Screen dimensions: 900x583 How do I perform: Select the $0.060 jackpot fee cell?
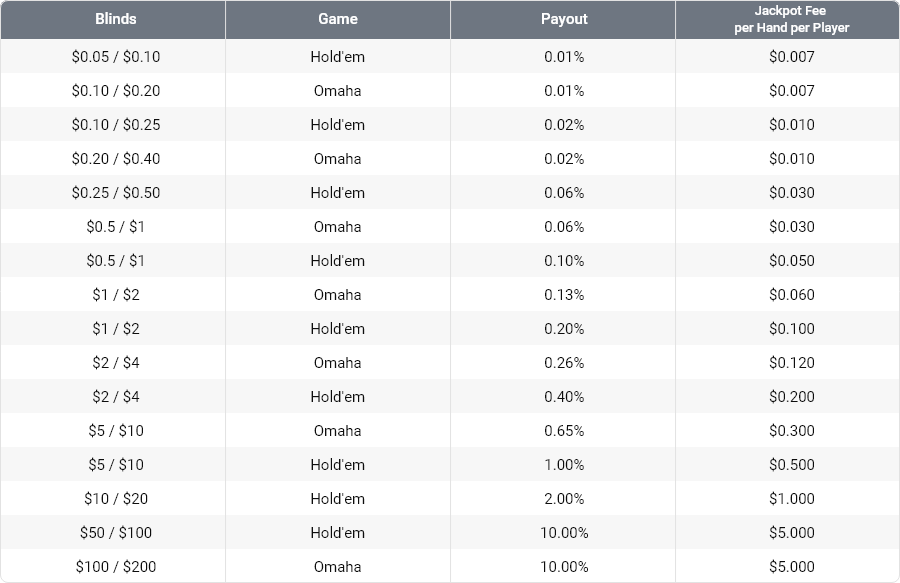coord(791,295)
